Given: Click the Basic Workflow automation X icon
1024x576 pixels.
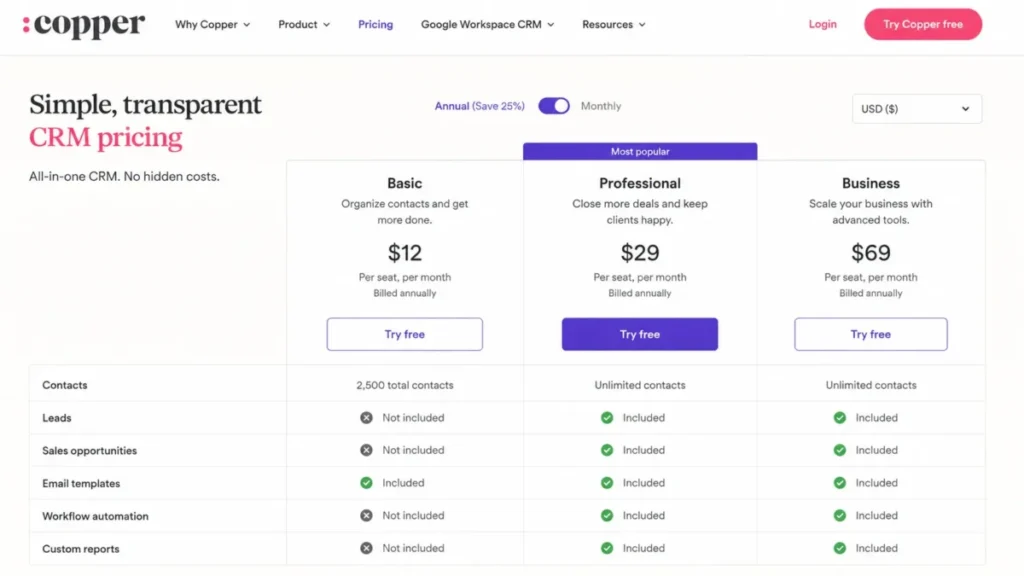Looking at the screenshot, I should (366, 515).
